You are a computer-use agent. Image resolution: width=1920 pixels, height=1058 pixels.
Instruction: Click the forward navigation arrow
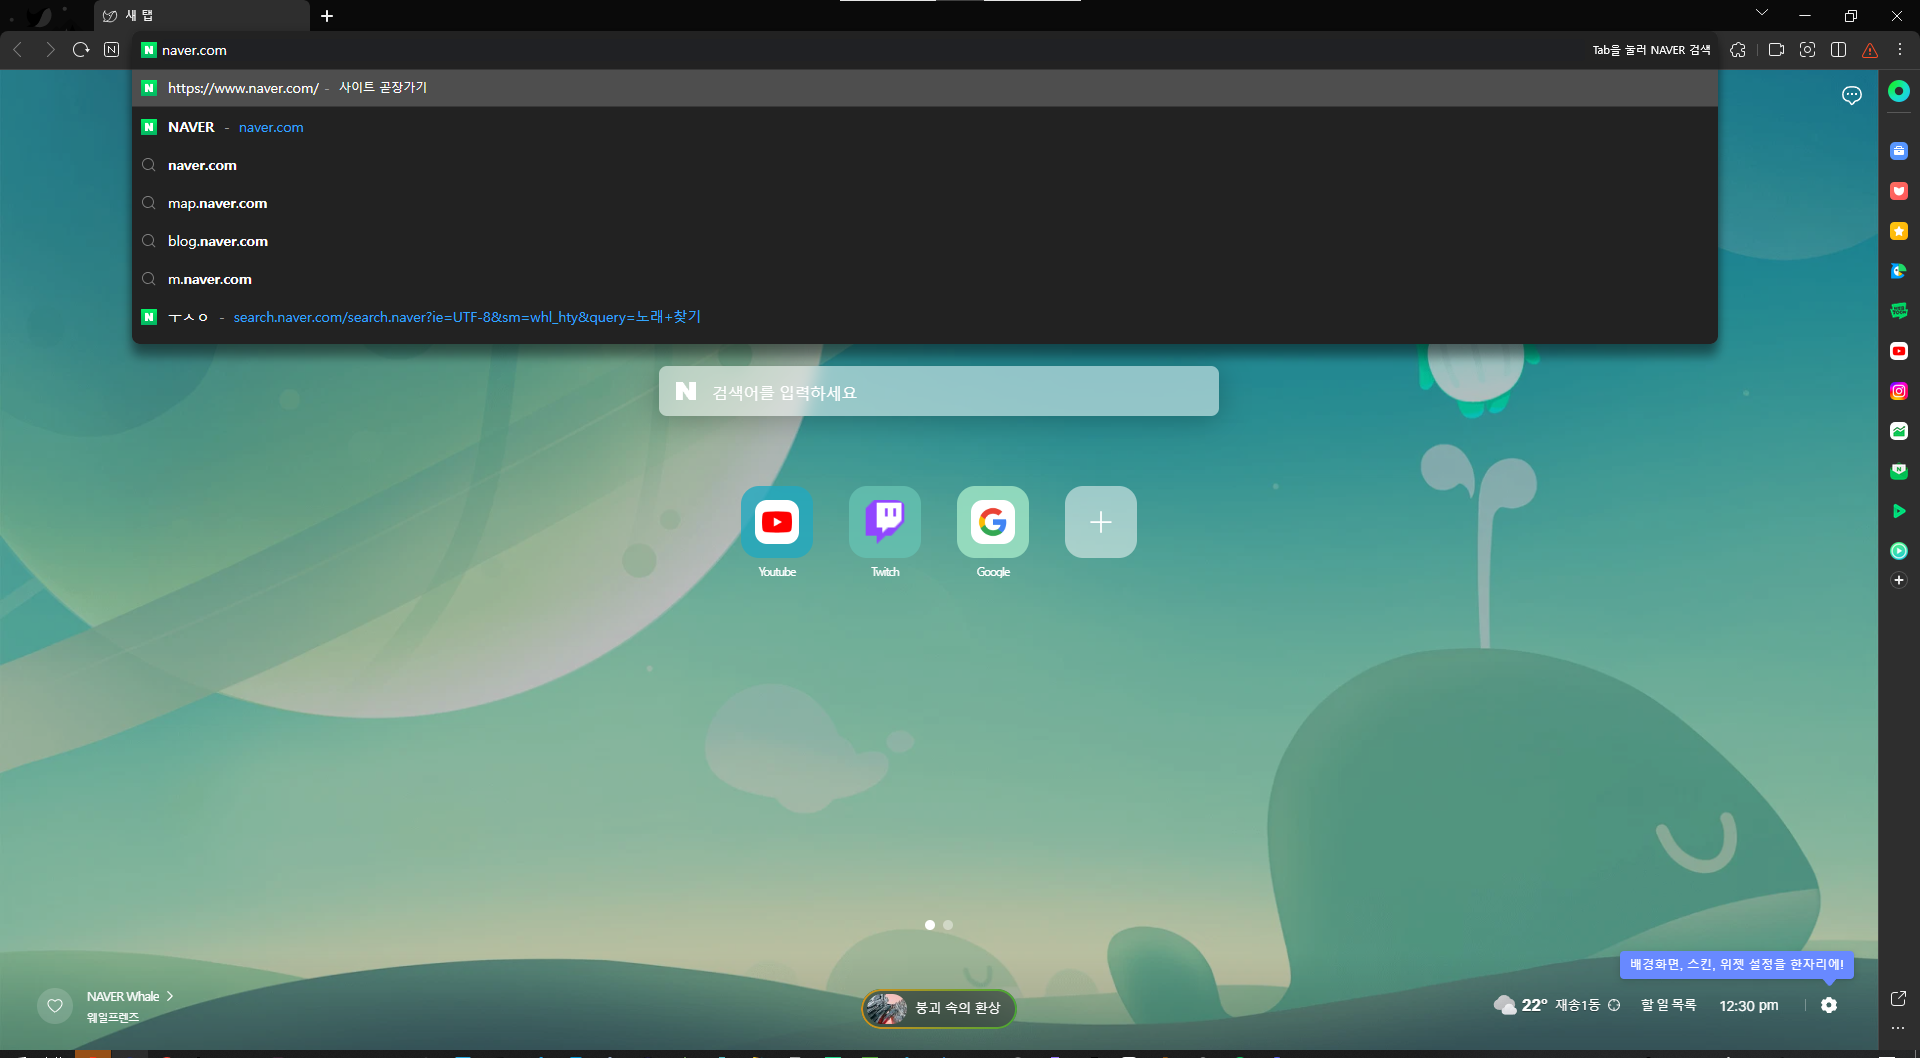50,50
